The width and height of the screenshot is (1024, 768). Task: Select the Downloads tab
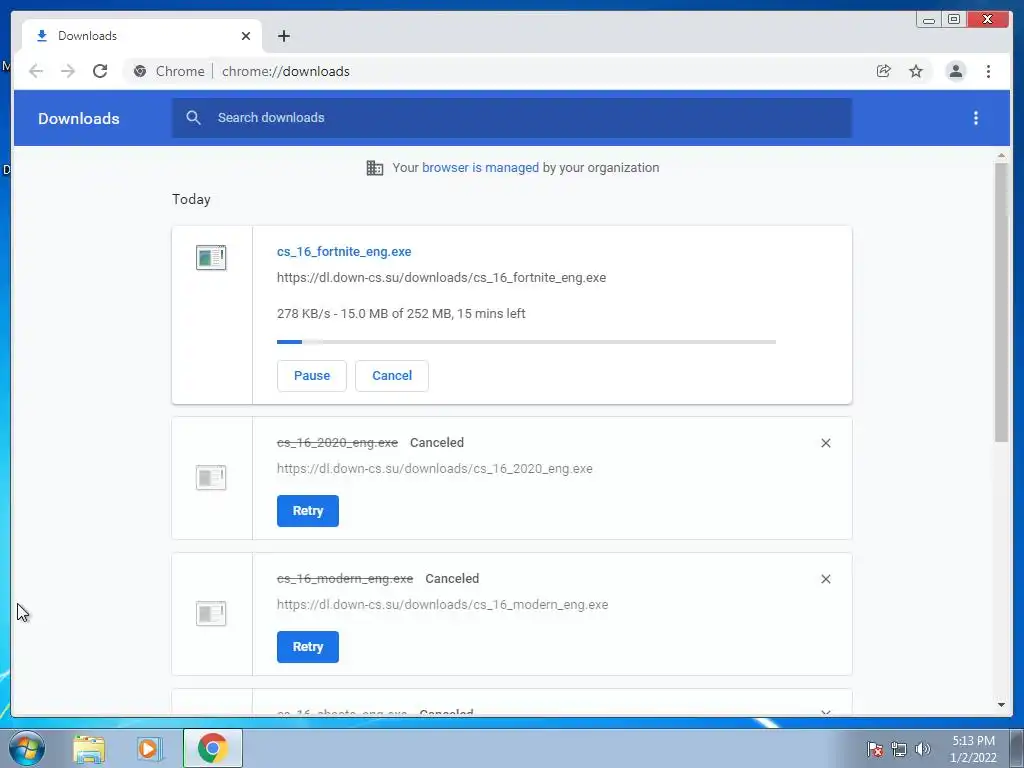pyautogui.click(x=142, y=36)
